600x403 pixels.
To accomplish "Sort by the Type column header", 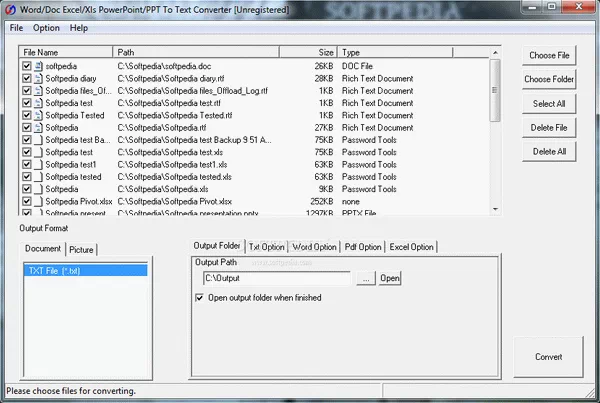I will pos(395,52).
